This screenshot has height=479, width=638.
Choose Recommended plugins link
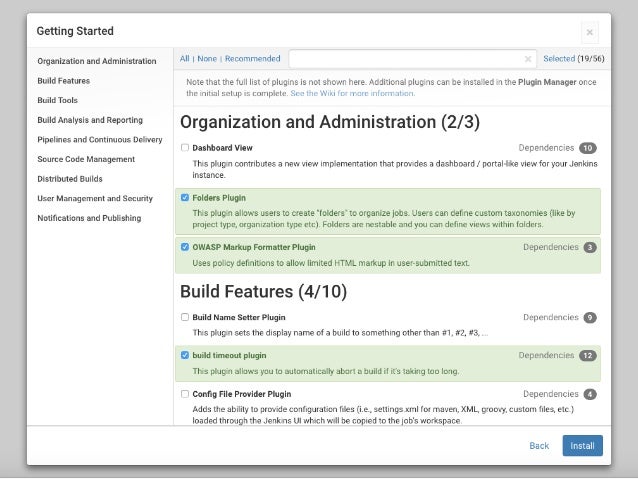coord(253,59)
